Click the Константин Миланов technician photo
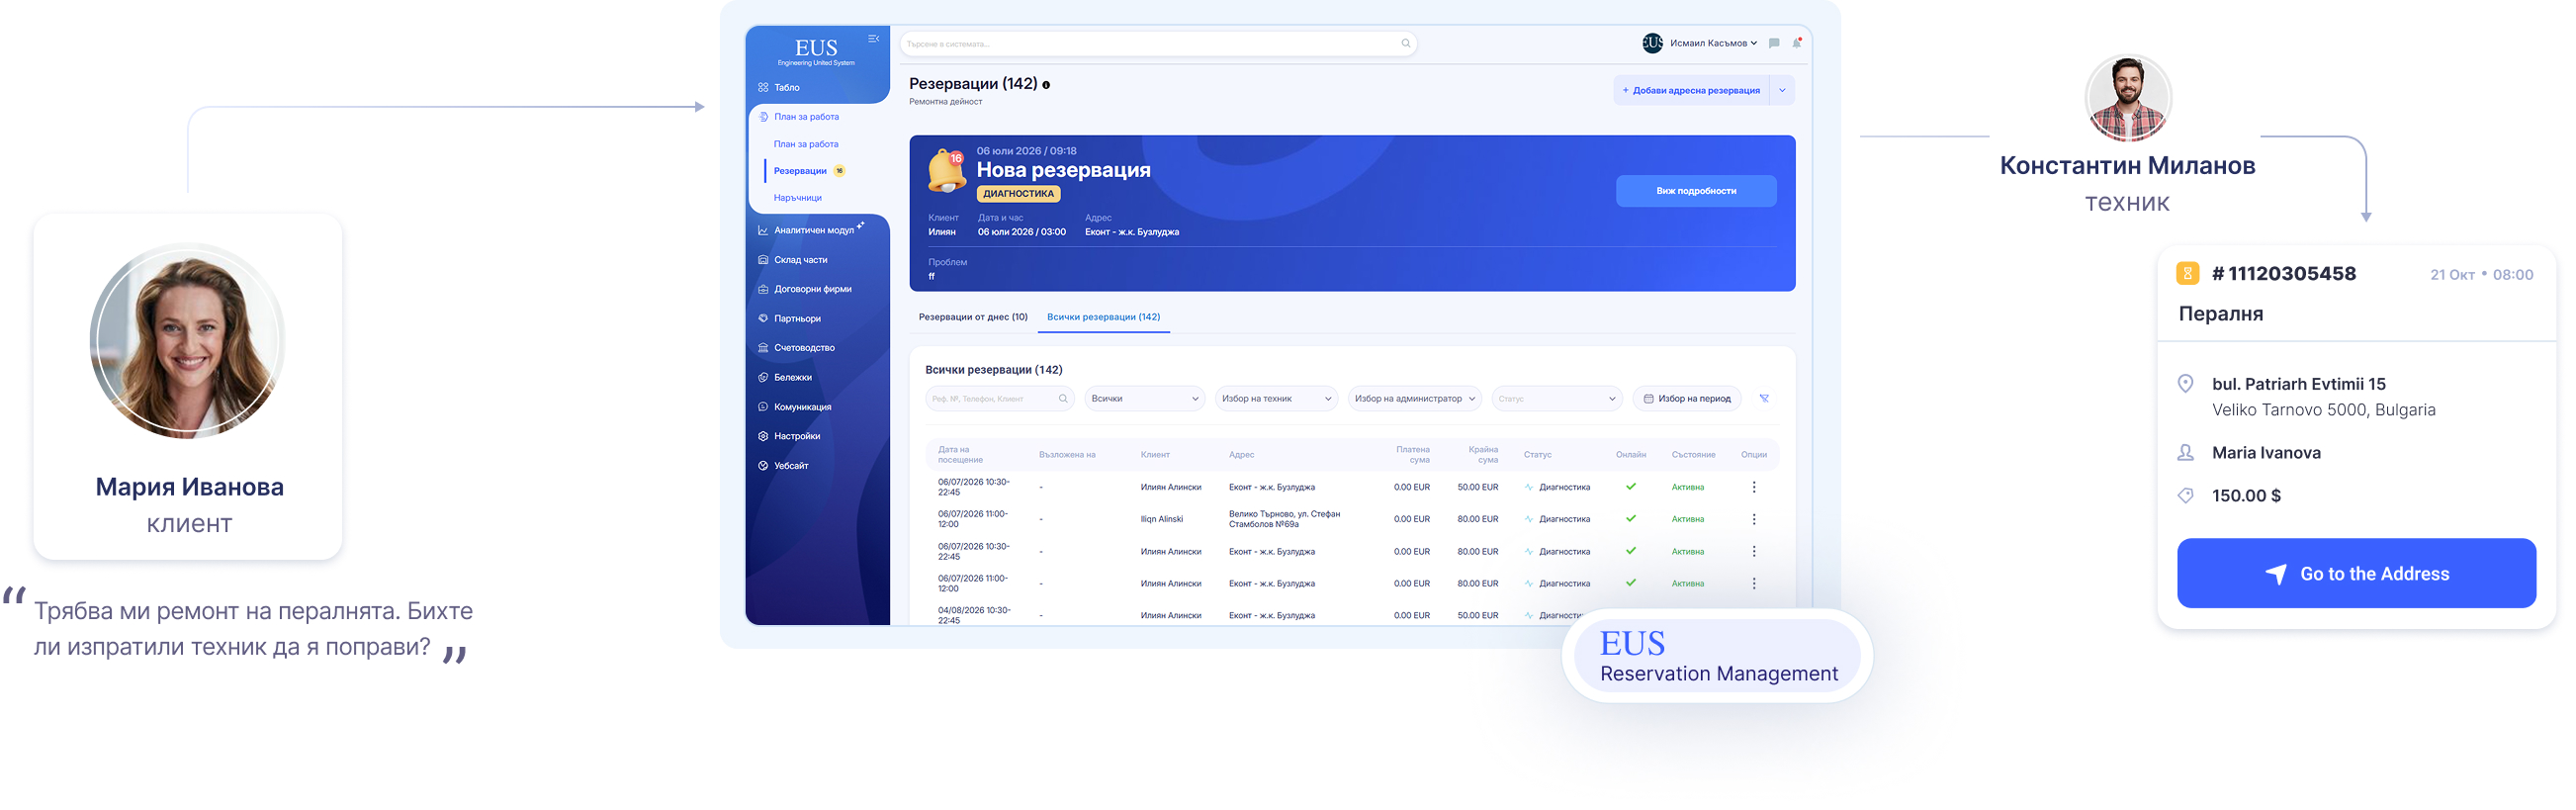2576x810 pixels. (x=2128, y=99)
